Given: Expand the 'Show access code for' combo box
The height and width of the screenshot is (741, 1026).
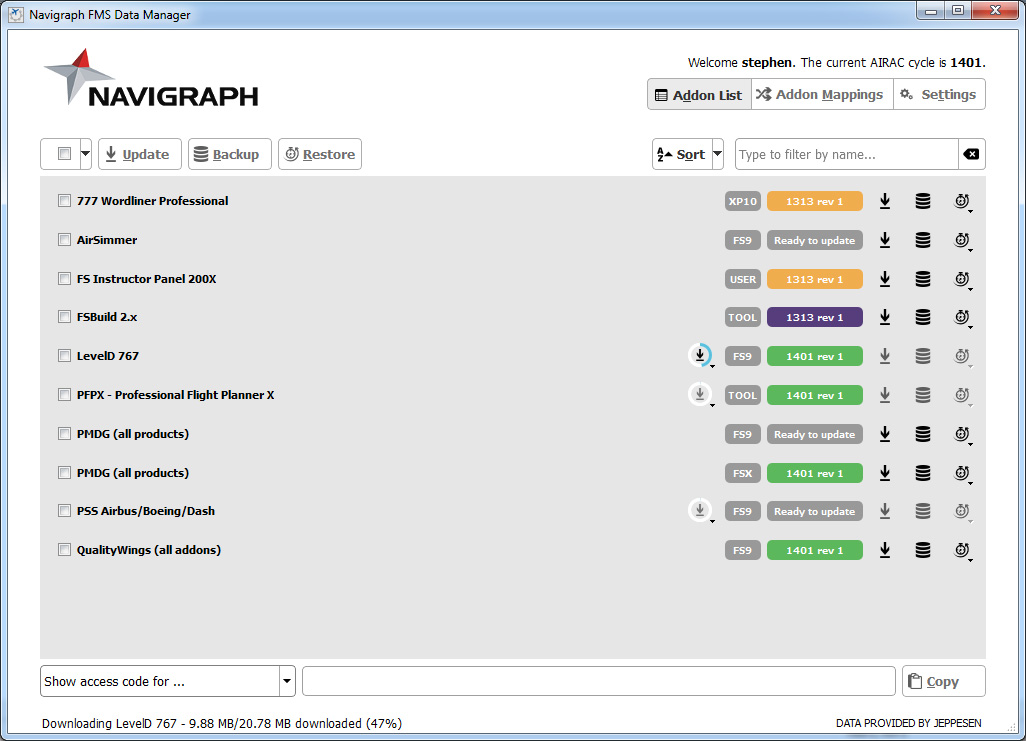Looking at the screenshot, I should point(287,681).
